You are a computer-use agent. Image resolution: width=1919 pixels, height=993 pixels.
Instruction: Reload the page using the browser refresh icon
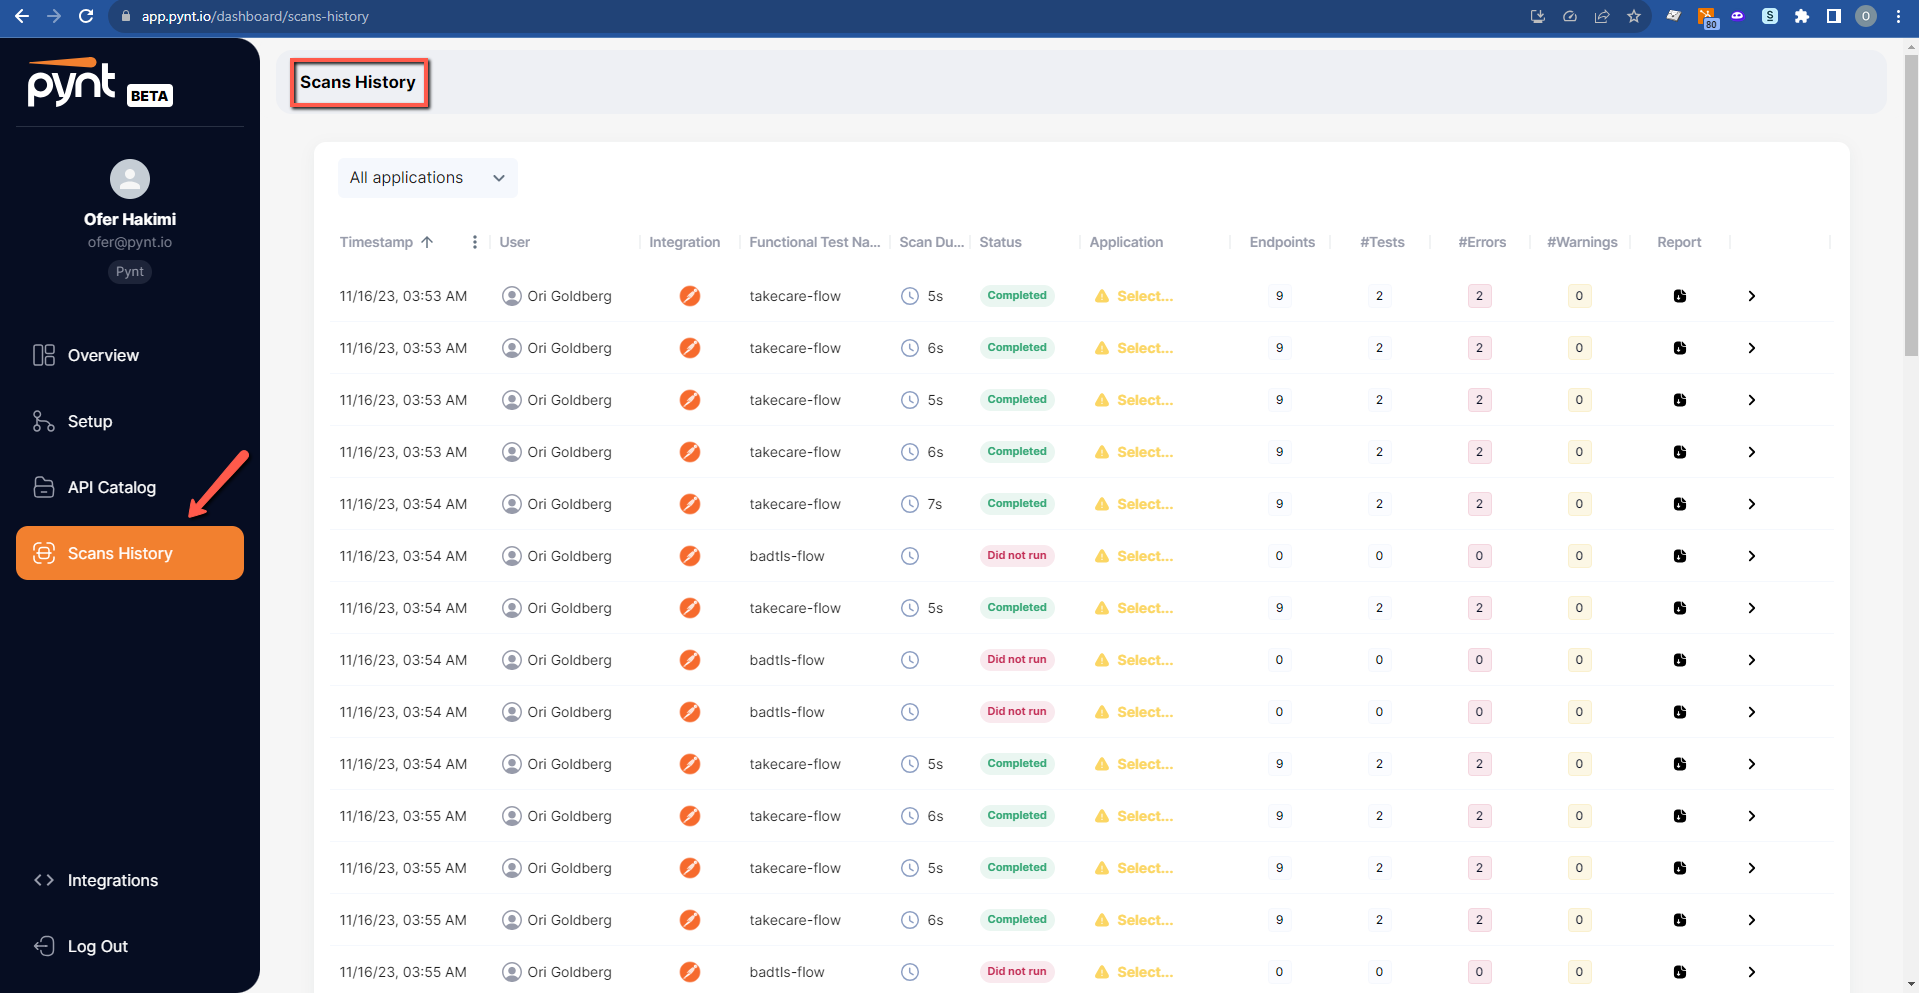[86, 16]
